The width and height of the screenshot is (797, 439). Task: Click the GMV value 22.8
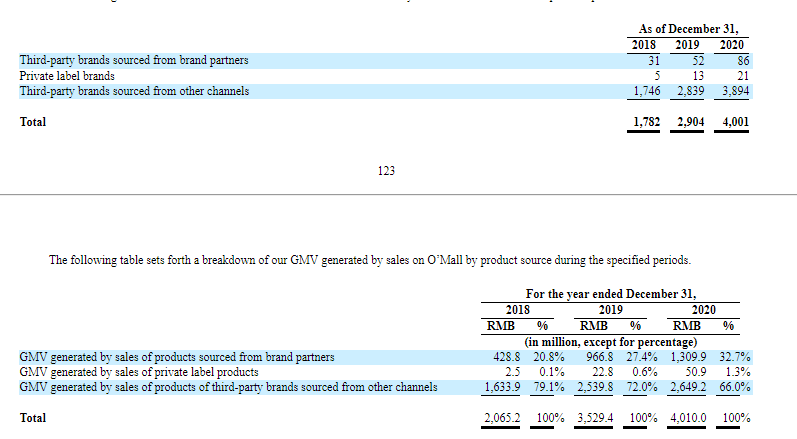[x=603, y=372]
